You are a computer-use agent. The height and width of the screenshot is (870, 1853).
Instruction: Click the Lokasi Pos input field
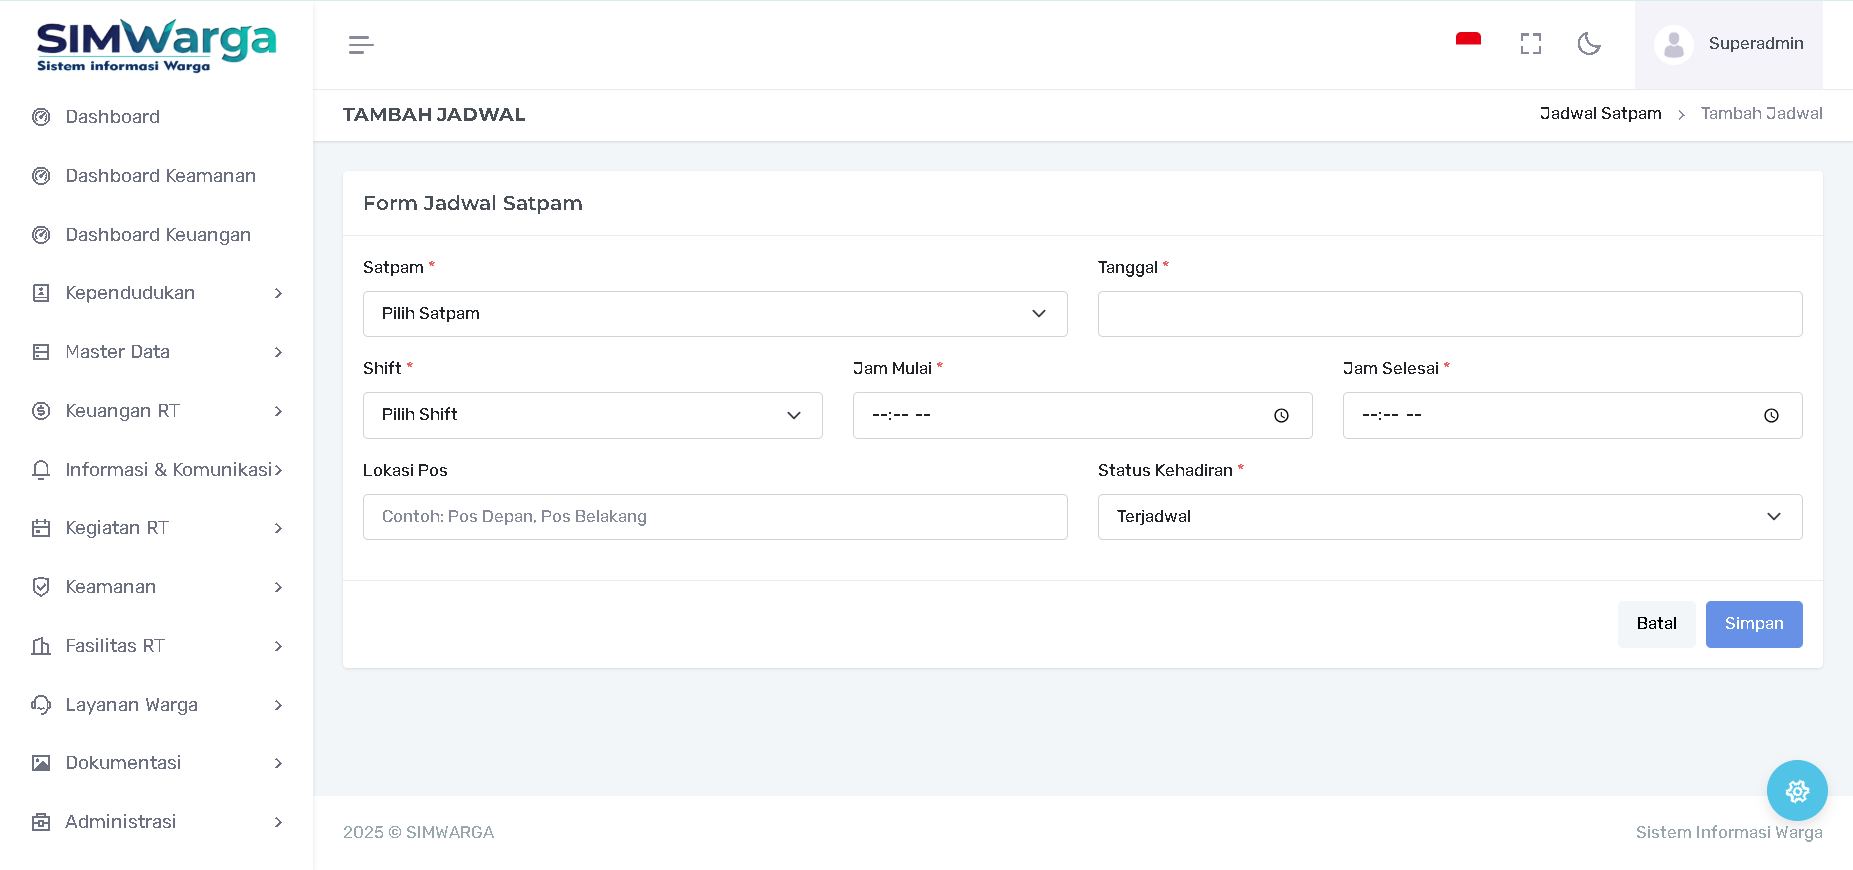click(715, 517)
